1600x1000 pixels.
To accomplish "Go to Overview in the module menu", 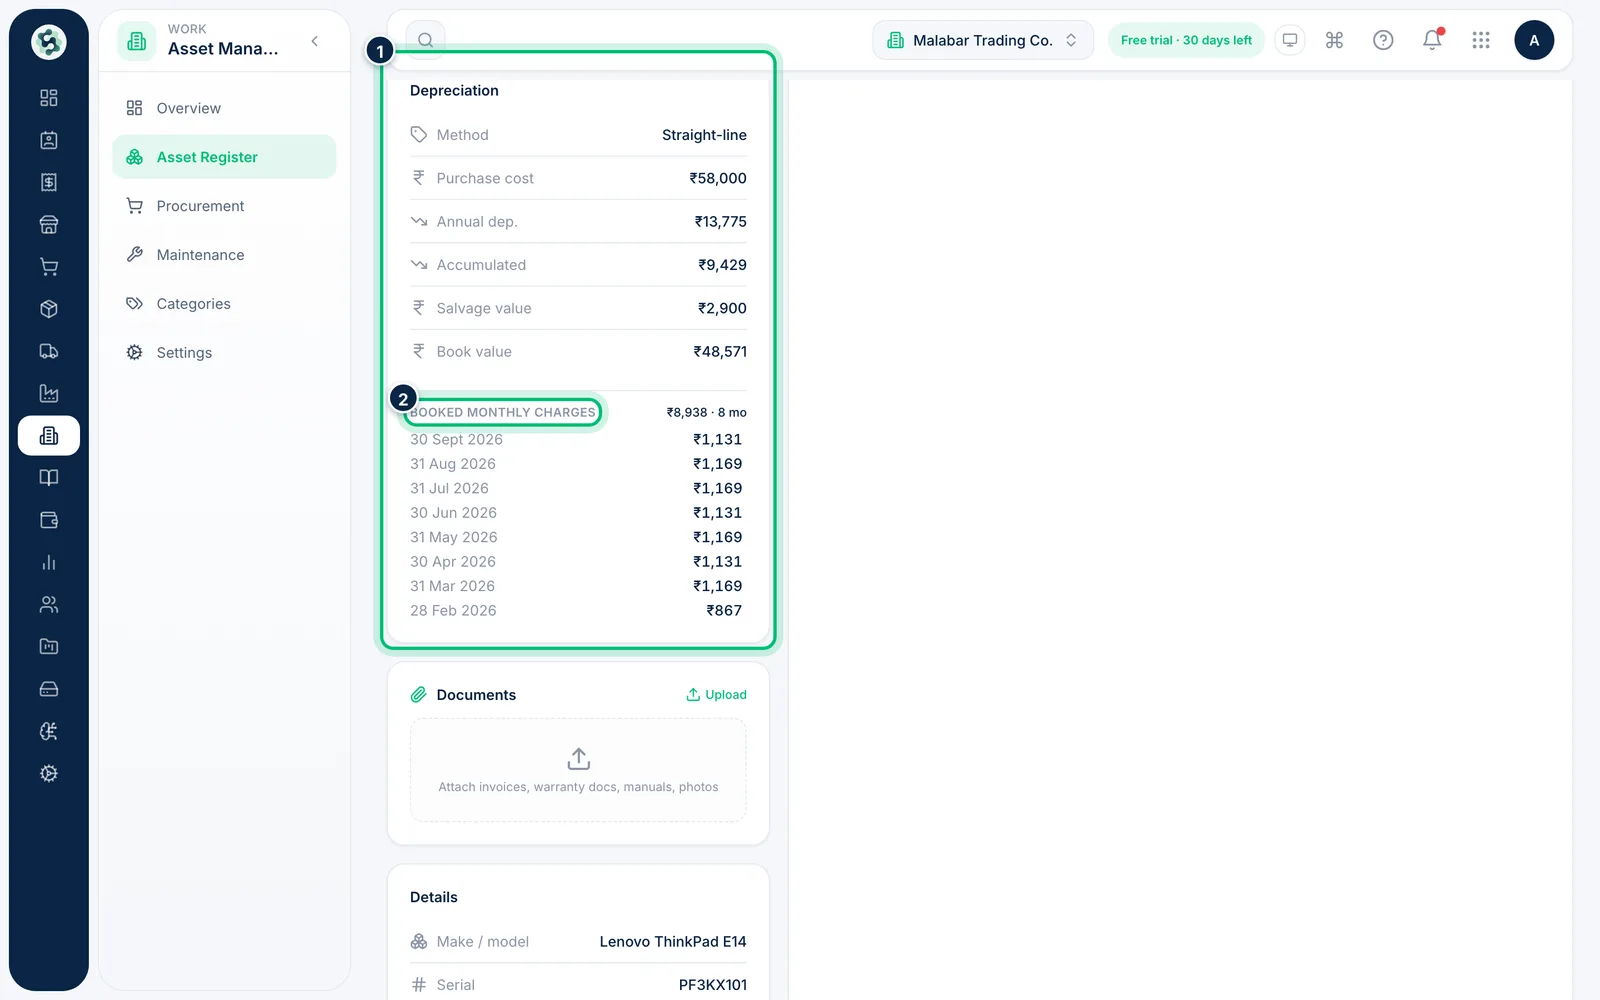I will (224, 108).
